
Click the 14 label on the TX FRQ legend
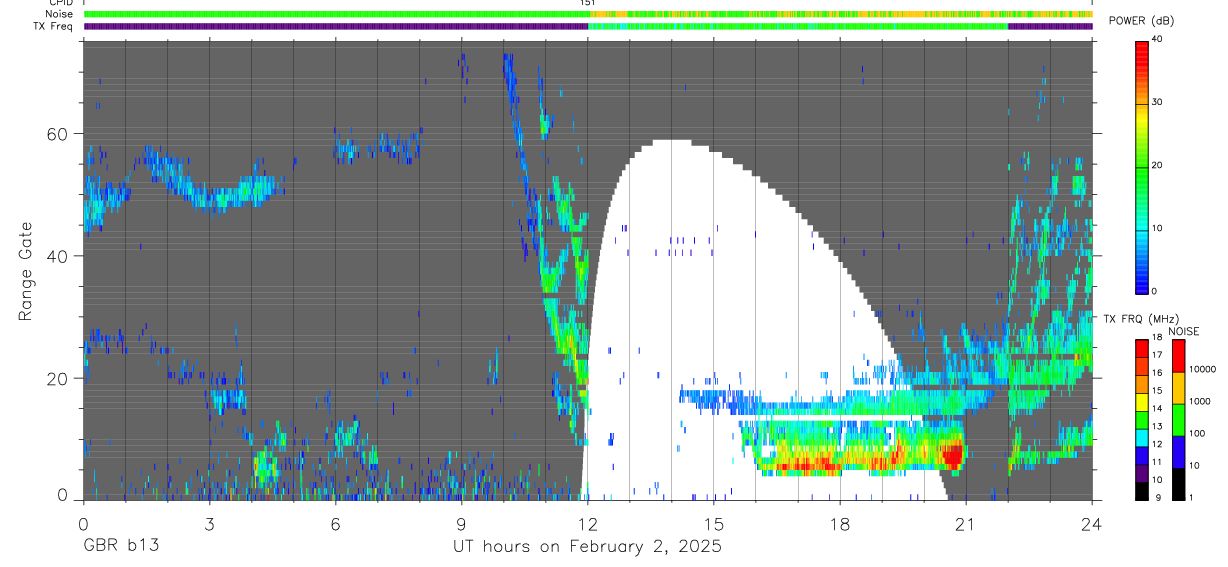[1157, 409]
